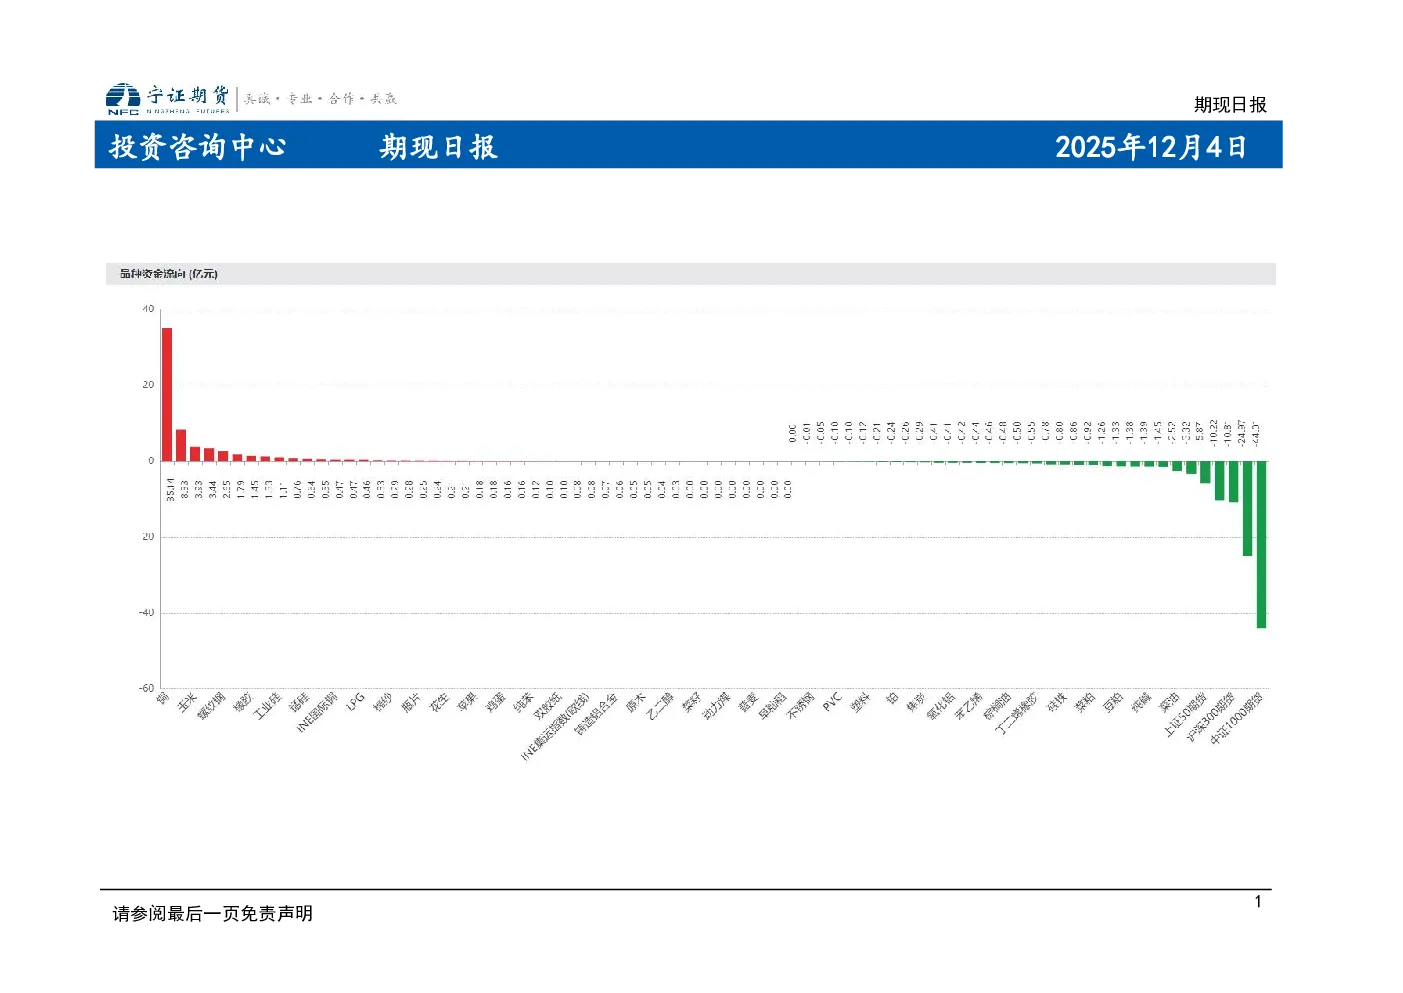Click the 35.04 value label
Viewport: 1403px width, 993px height.
click(x=170, y=488)
